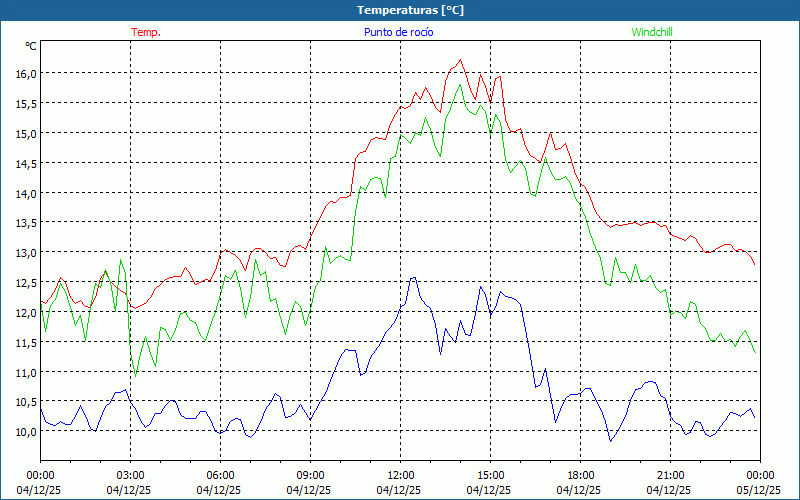The width and height of the screenshot is (800, 500).
Task: Click the 21:00 time axis label
Action: pyautogui.click(x=670, y=475)
